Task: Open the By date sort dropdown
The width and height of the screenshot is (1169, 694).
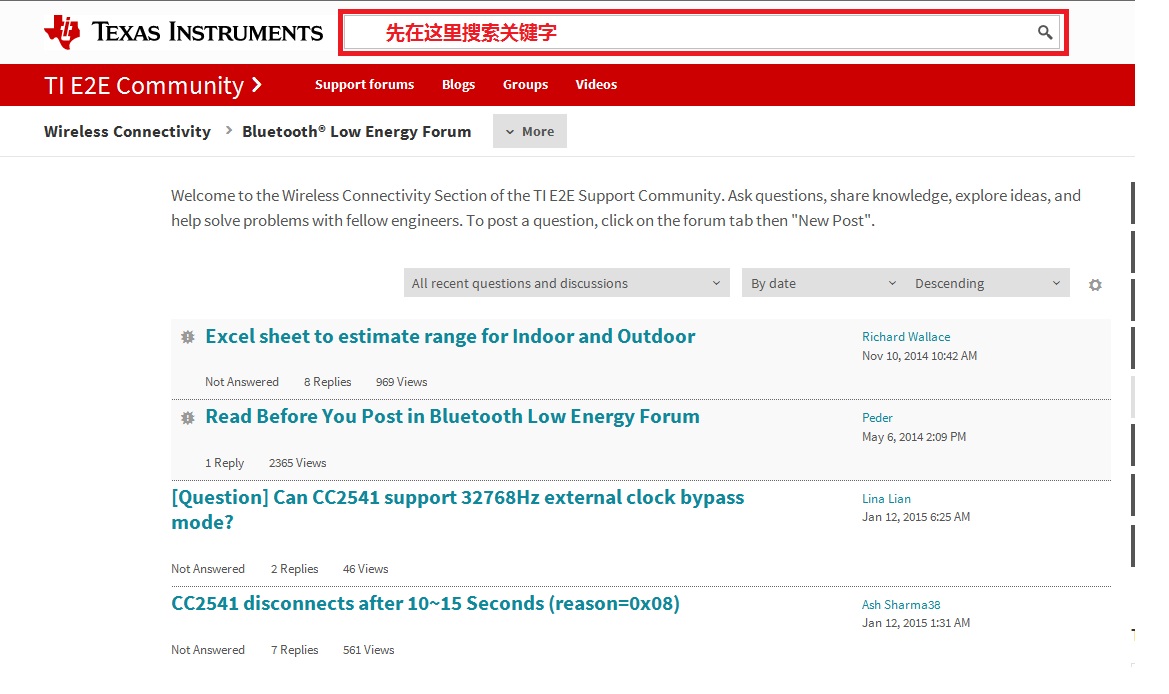Action: point(823,283)
